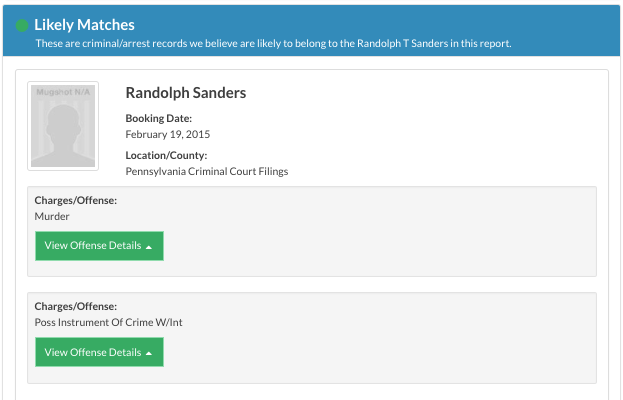Click the Murder offense text
This screenshot has height=400, width=623.
[x=52, y=216]
